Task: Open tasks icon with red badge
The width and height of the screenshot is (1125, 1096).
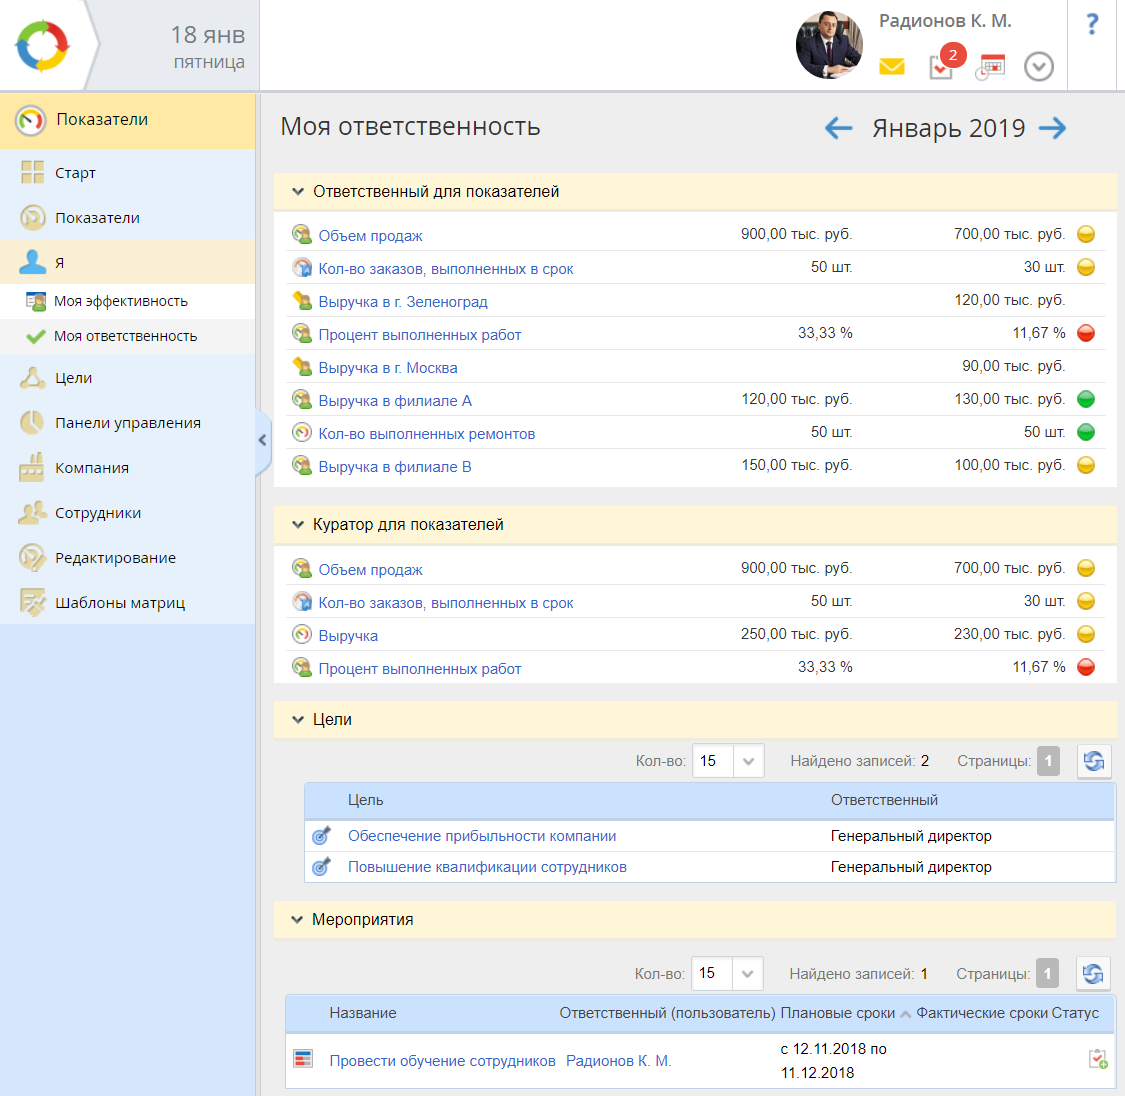Action: pyautogui.click(x=941, y=66)
